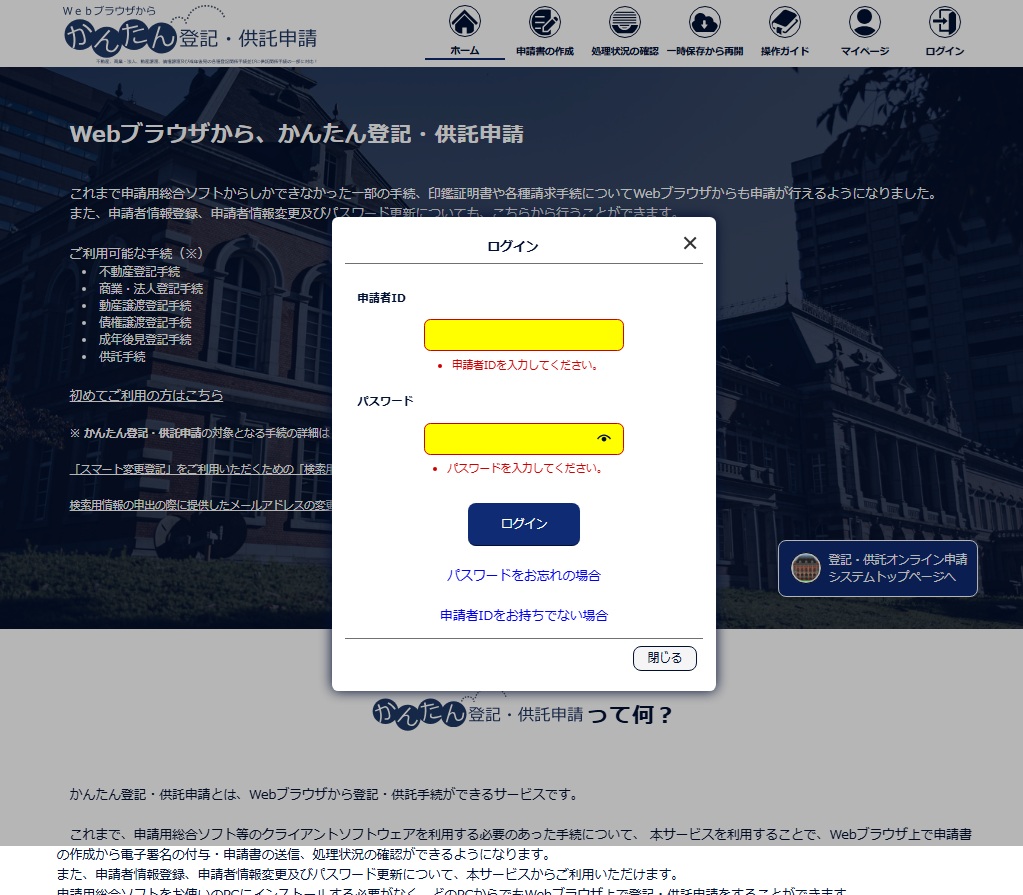This screenshot has width=1023, height=895.
Task: Open the 操作ガイド book icon
Action: pos(783,25)
